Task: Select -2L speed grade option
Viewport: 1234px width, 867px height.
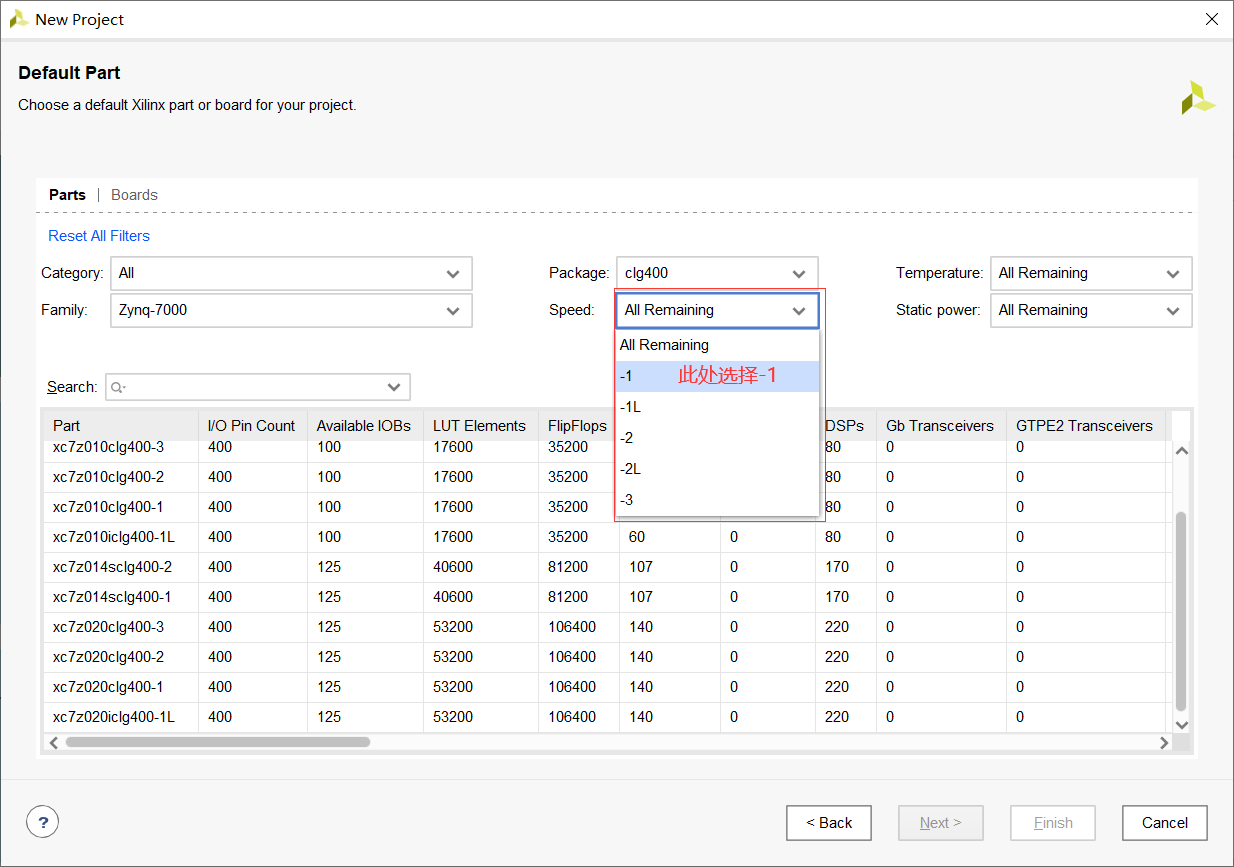Action: pyautogui.click(x=717, y=469)
